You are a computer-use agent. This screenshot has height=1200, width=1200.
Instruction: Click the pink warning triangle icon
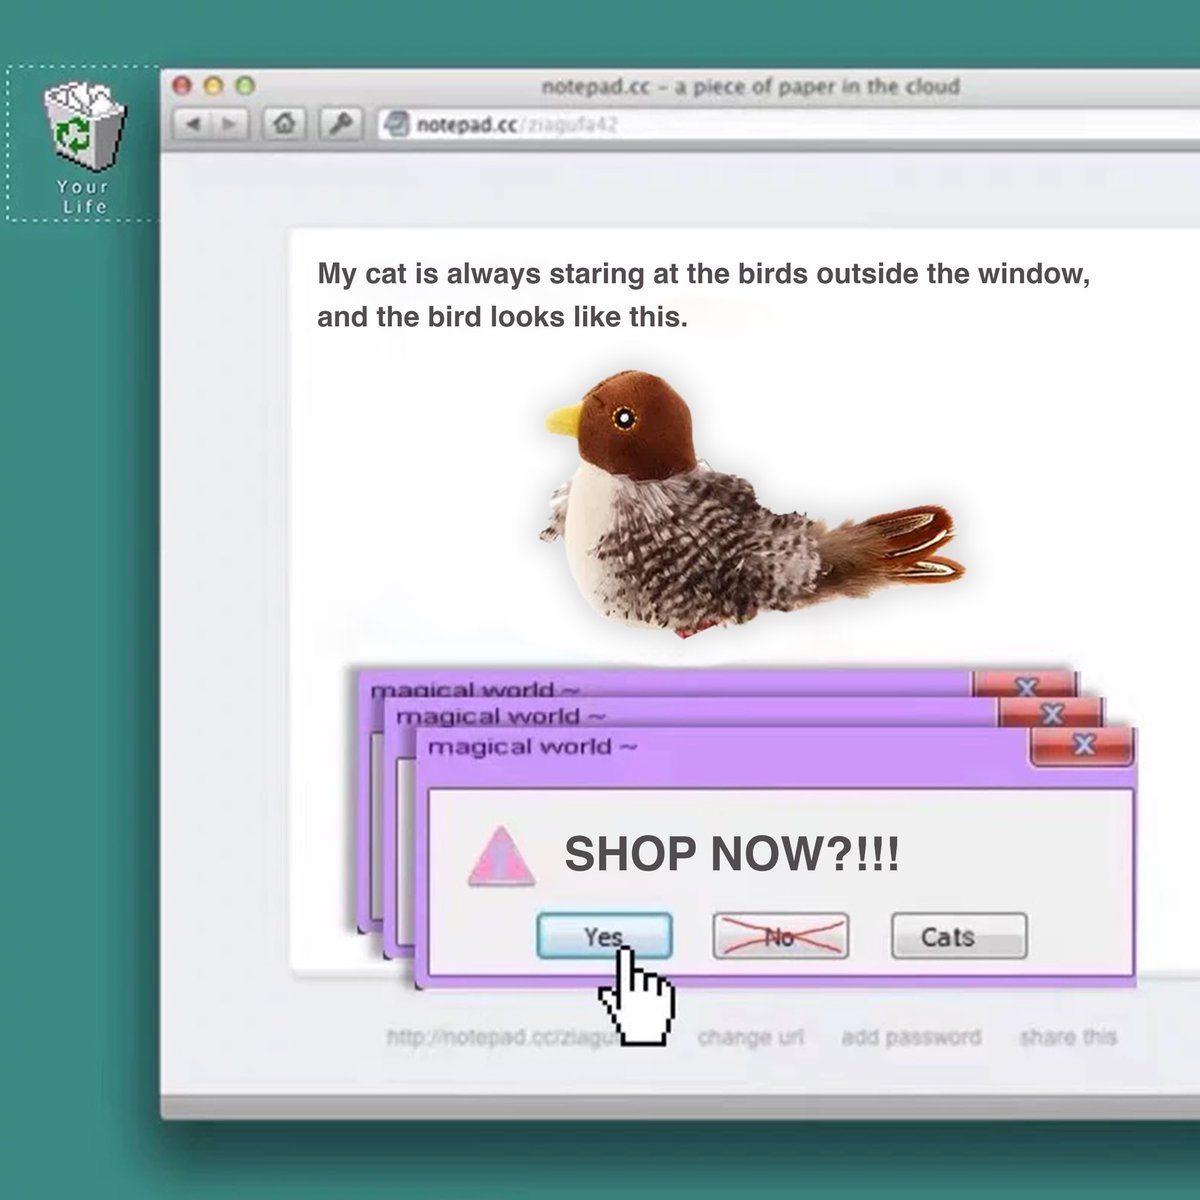click(501, 857)
